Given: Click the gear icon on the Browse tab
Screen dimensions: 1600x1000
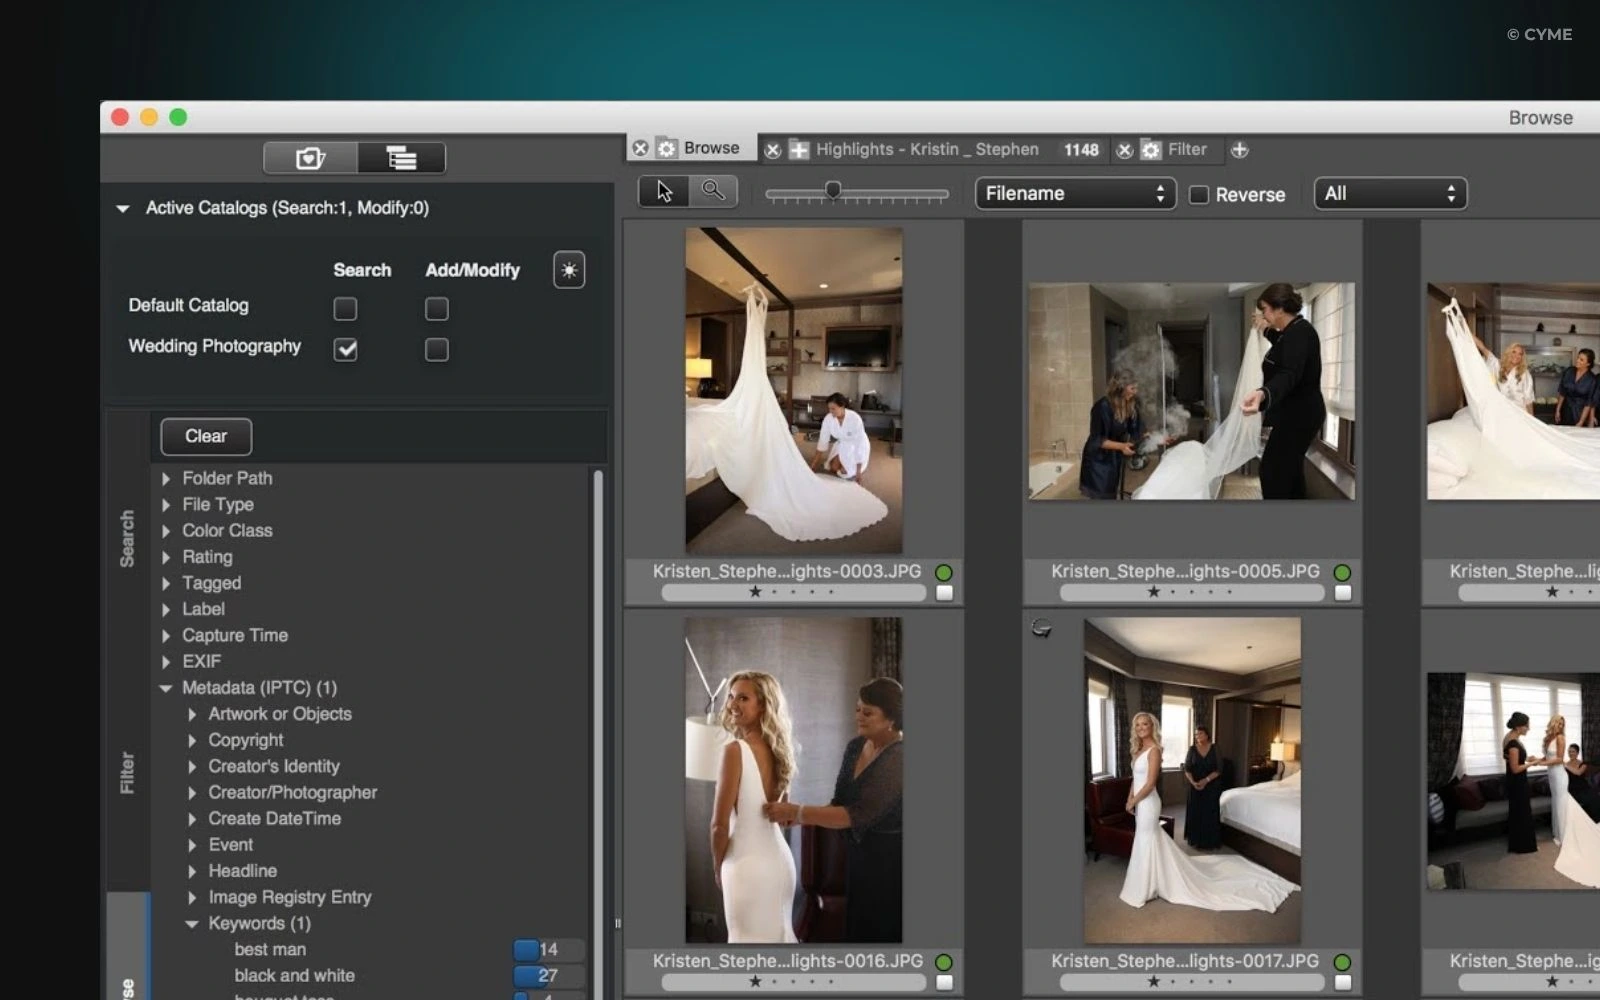Looking at the screenshot, I should point(667,148).
